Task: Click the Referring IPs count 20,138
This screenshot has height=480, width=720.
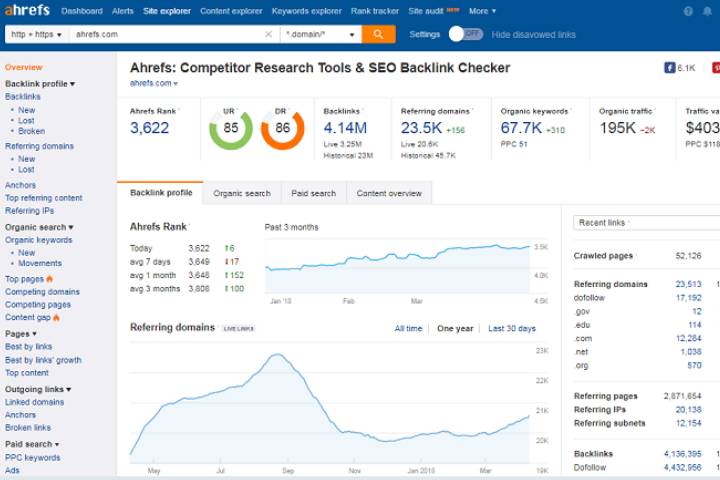Action: [688, 409]
